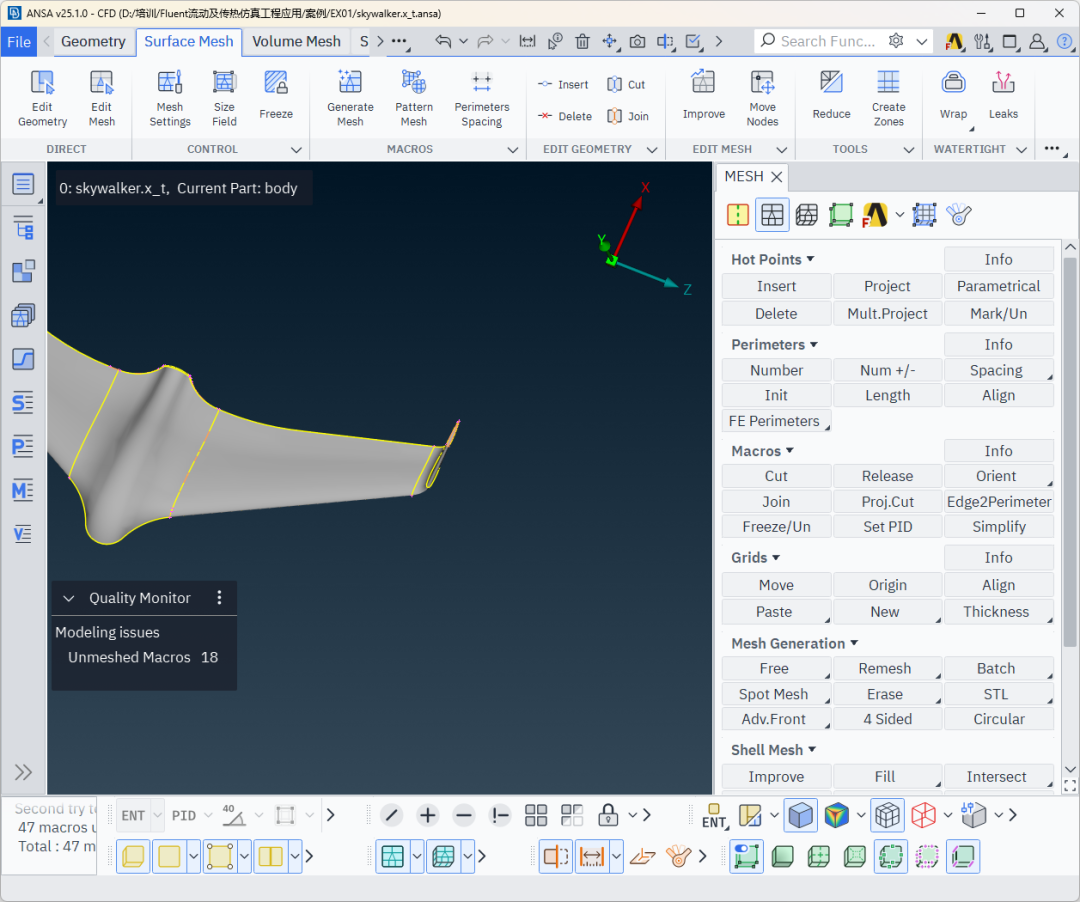The width and height of the screenshot is (1080, 902).
Task: Open the File menu
Action: coord(19,41)
